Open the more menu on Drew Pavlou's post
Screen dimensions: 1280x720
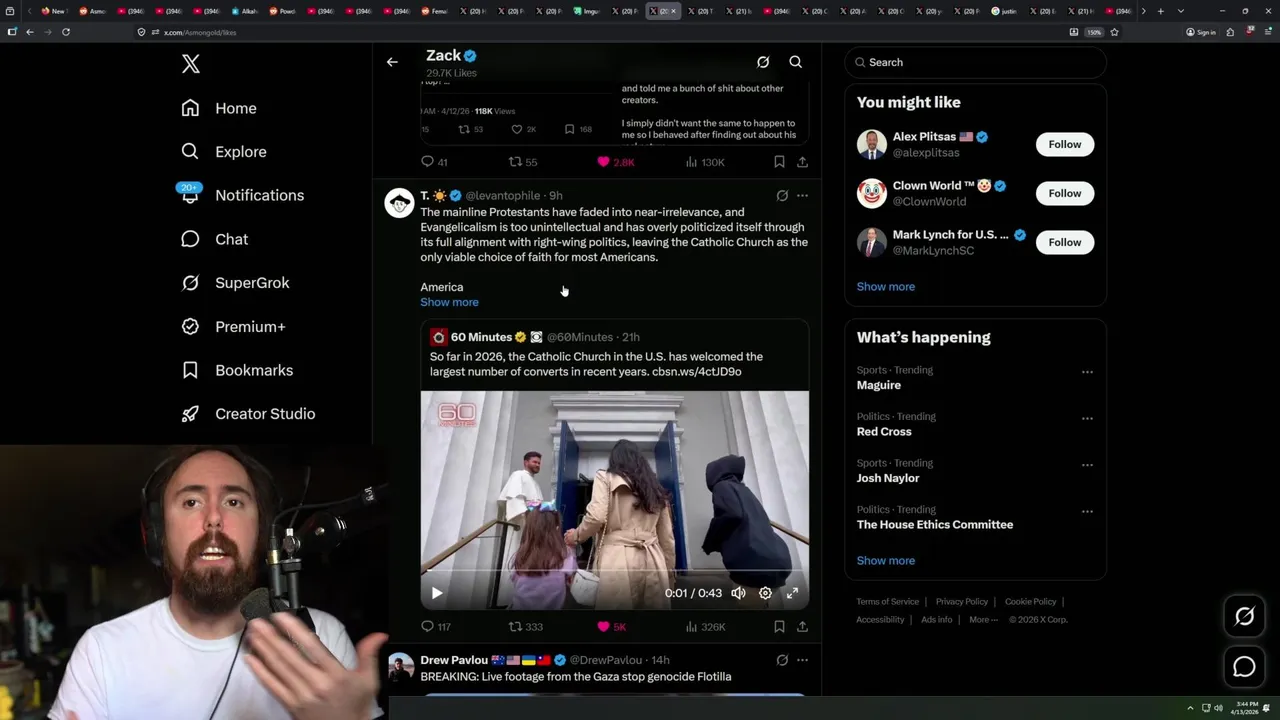pos(802,660)
